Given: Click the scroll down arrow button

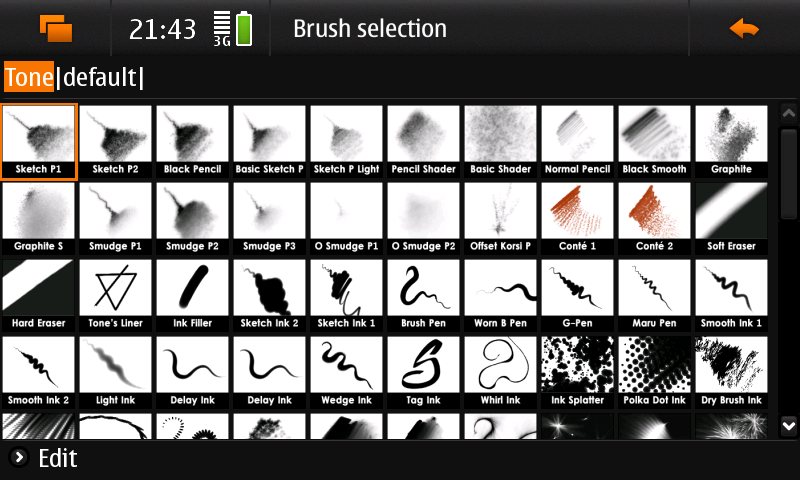Looking at the screenshot, I should [789, 425].
